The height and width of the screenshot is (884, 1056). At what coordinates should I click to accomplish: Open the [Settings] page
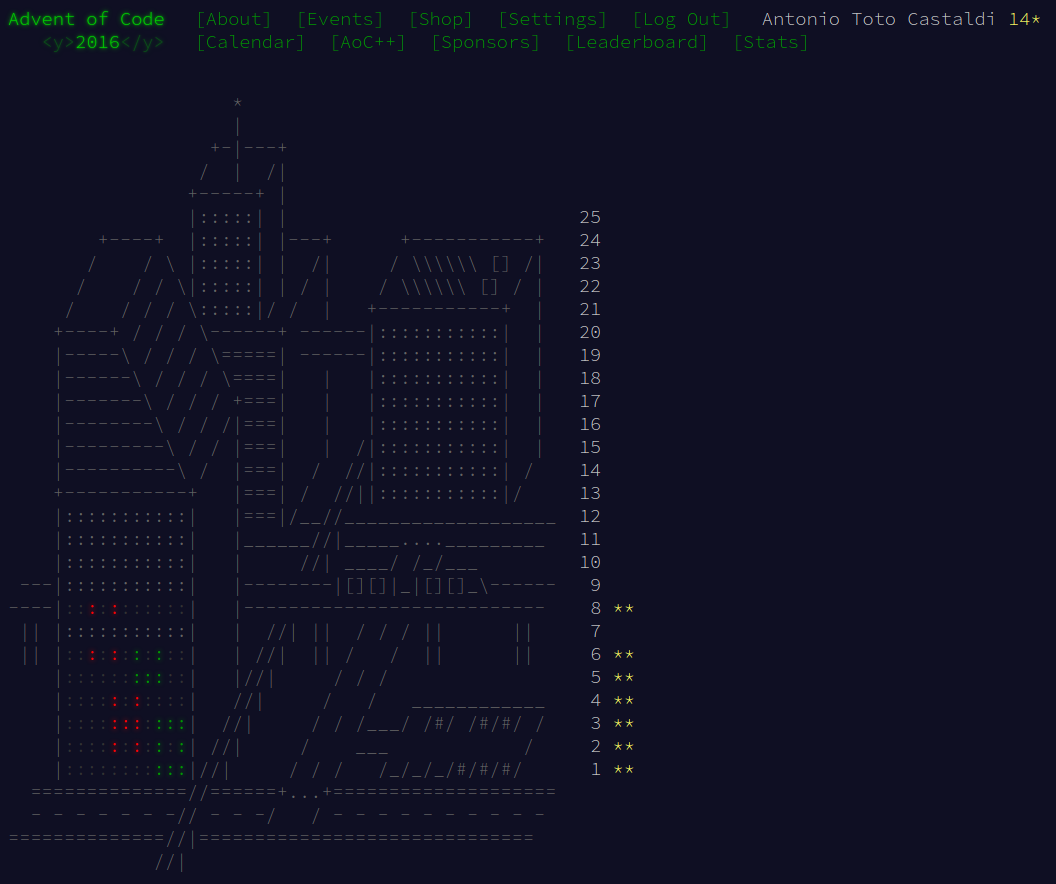click(x=552, y=19)
